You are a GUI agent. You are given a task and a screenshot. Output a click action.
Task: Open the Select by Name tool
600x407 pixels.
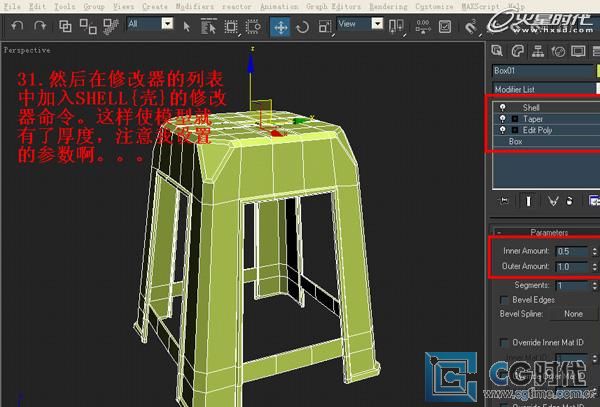(x=208, y=27)
